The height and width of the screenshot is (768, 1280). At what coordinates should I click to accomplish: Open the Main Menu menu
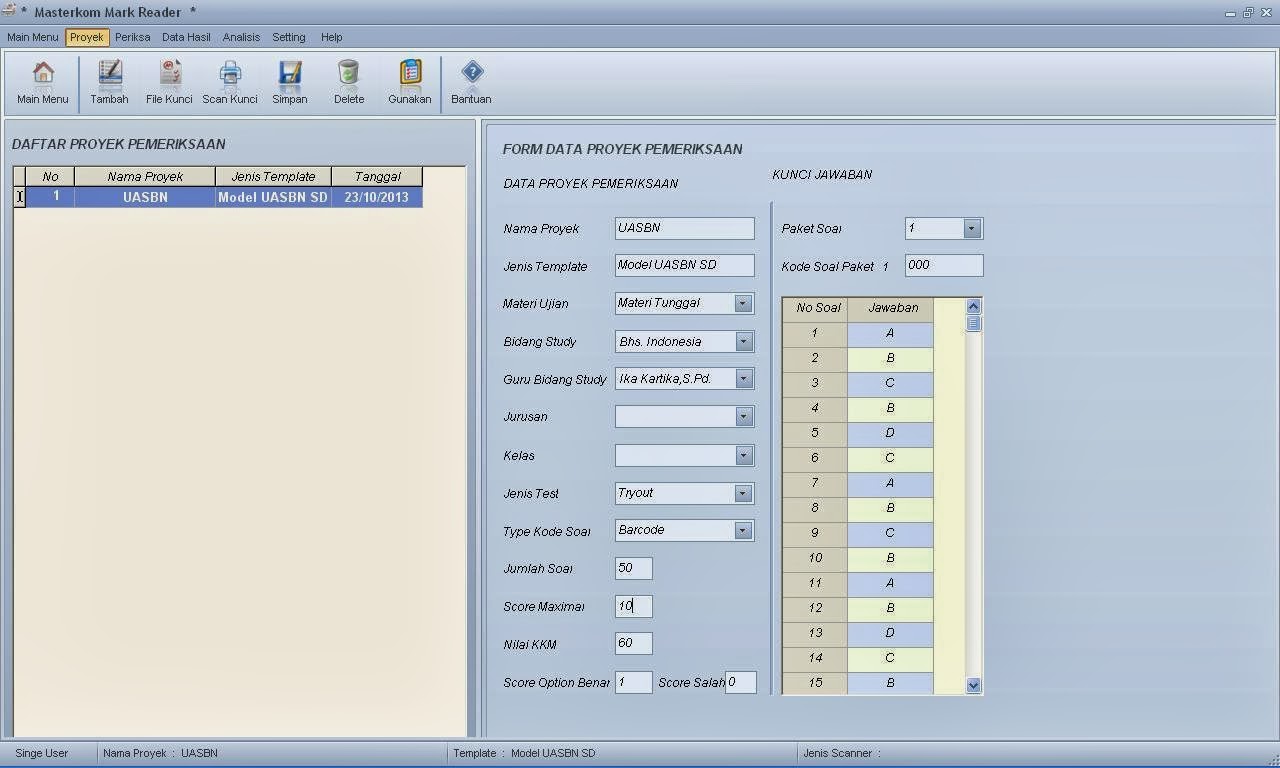click(x=33, y=37)
